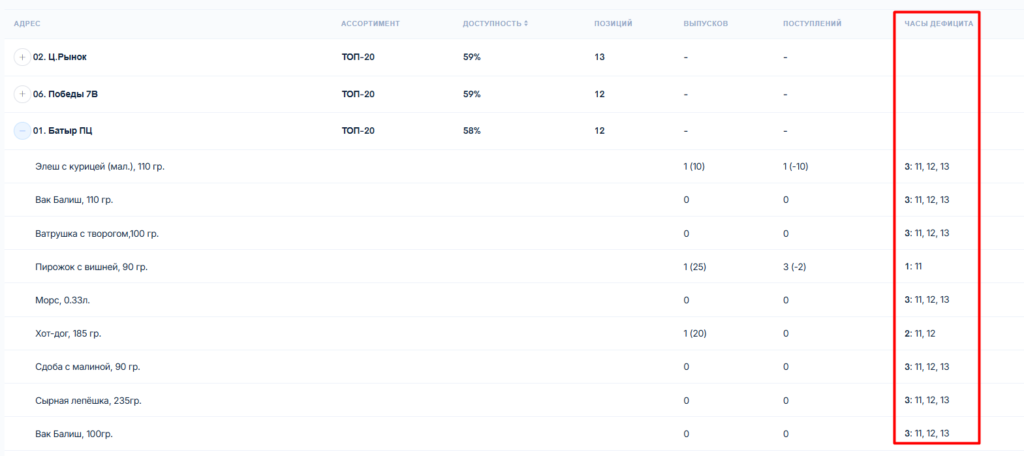Expand the 06. Победы 7В row

coord(22,94)
